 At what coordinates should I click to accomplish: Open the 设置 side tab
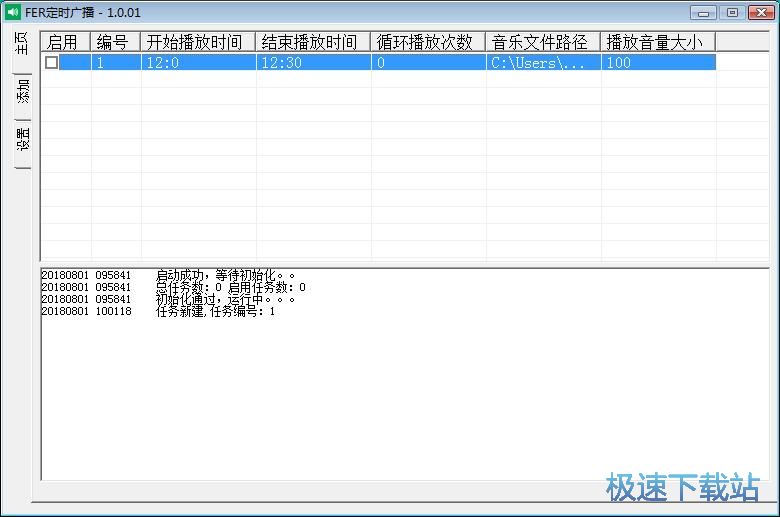(22, 144)
